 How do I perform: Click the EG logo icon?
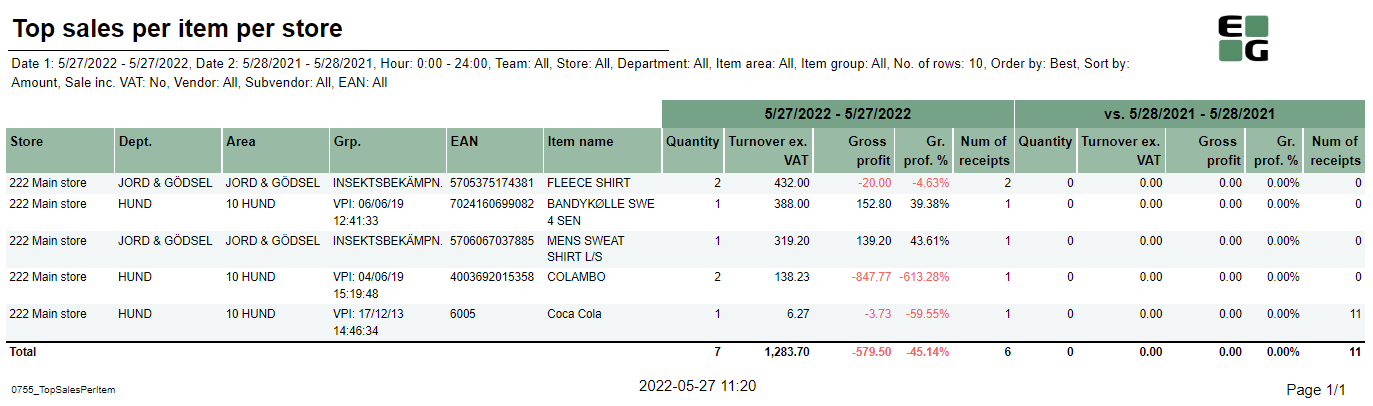click(x=1242, y=39)
